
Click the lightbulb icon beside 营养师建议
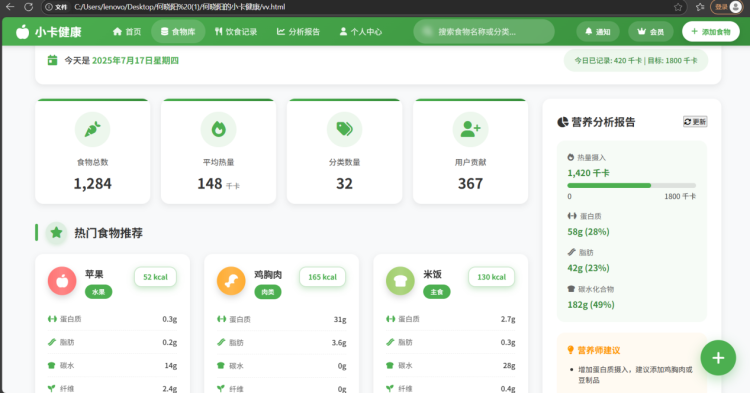tap(570, 350)
